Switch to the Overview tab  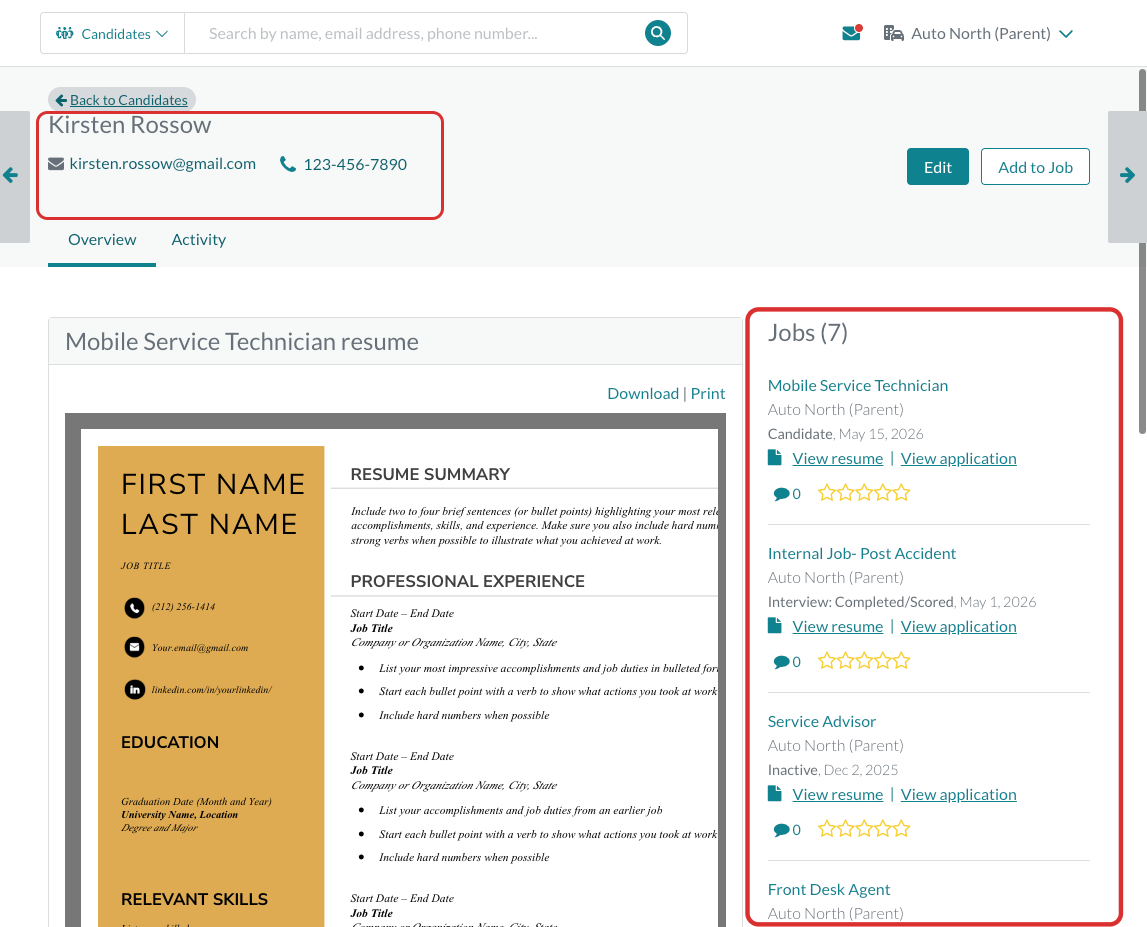(102, 240)
